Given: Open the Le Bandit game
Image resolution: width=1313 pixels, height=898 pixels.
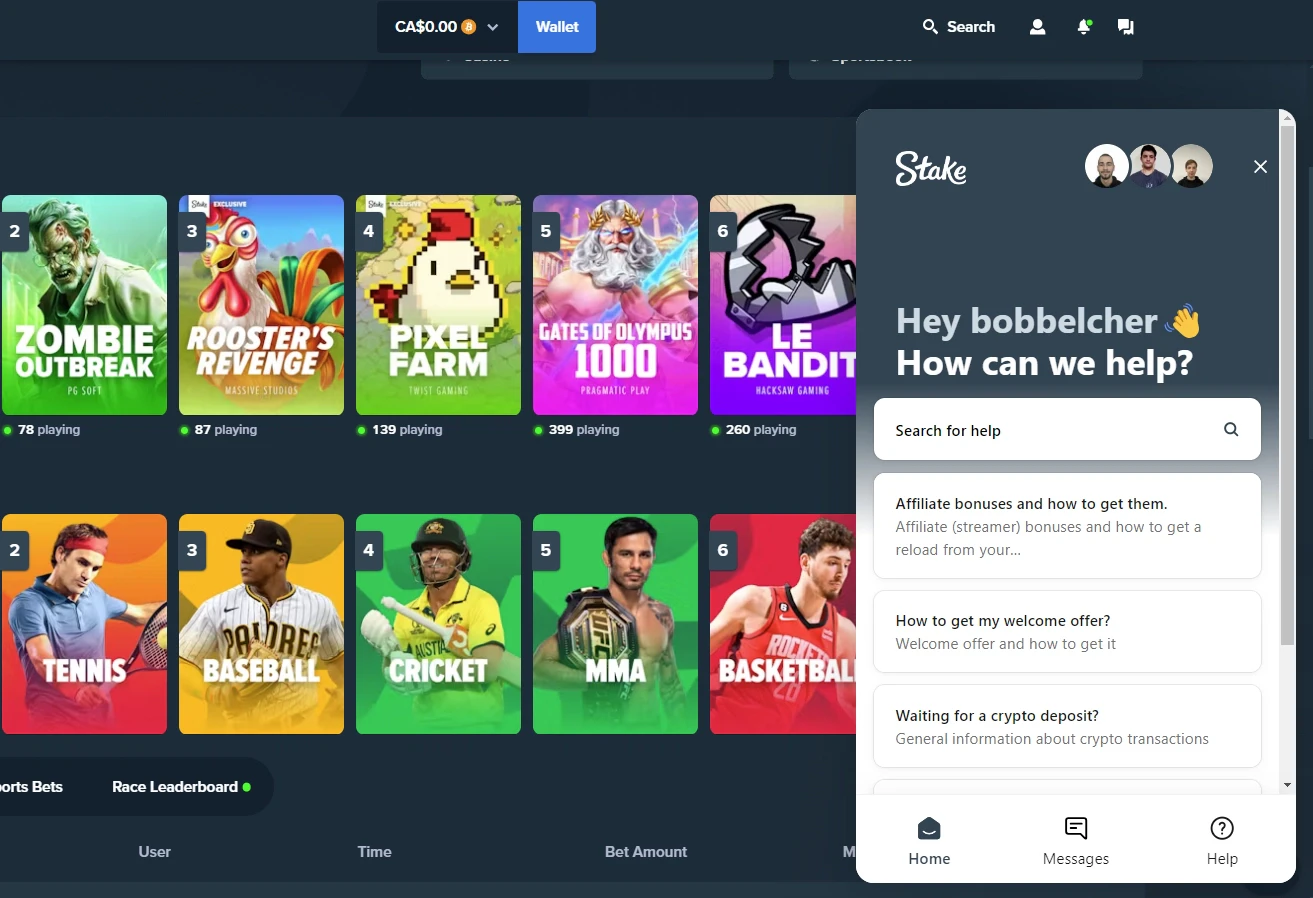Looking at the screenshot, I should (783, 305).
